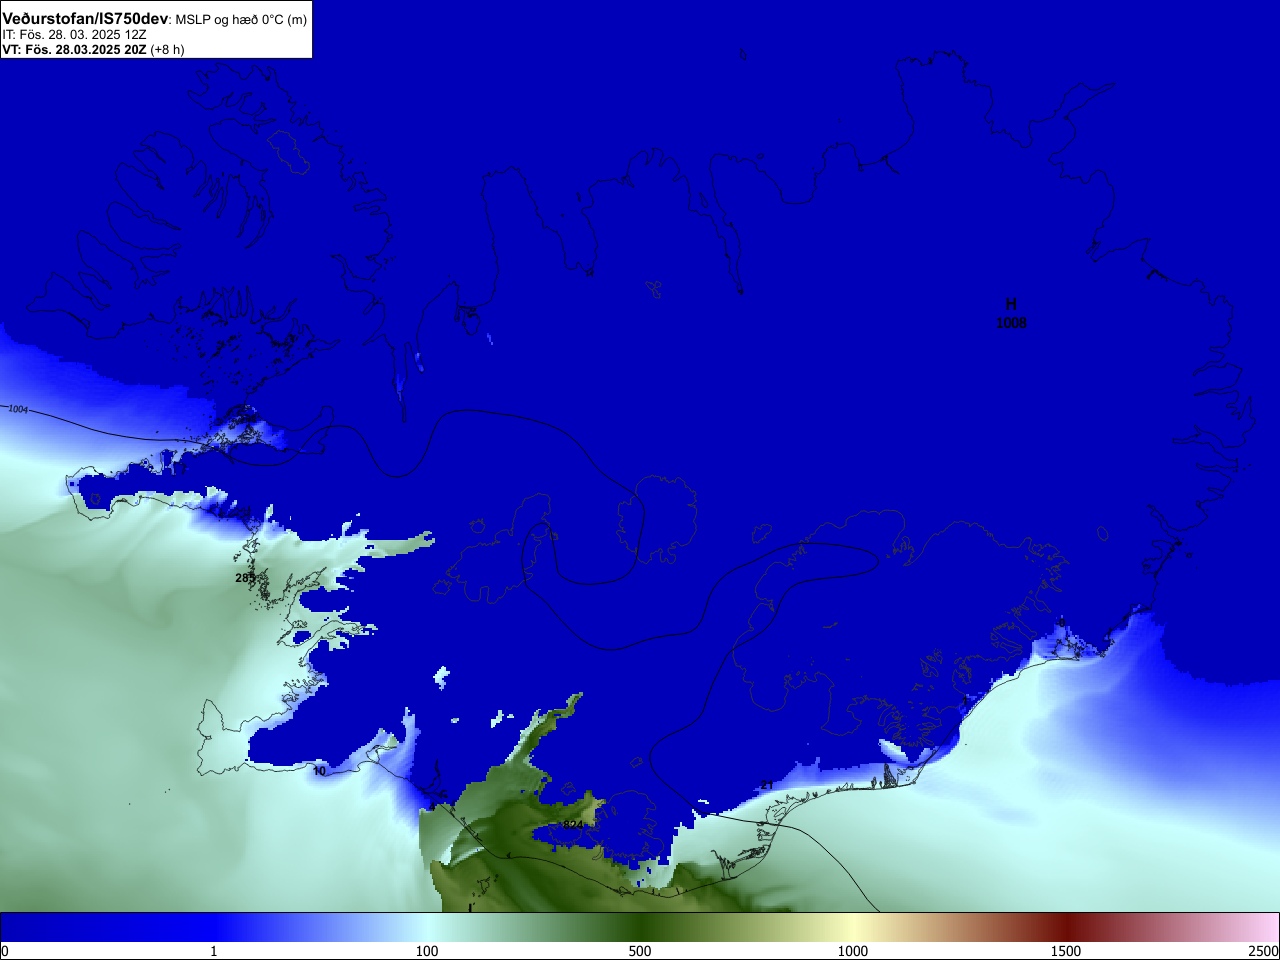Click the "2500" label on the color scale
The width and height of the screenshot is (1280, 960).
(x=1263, y=951)
